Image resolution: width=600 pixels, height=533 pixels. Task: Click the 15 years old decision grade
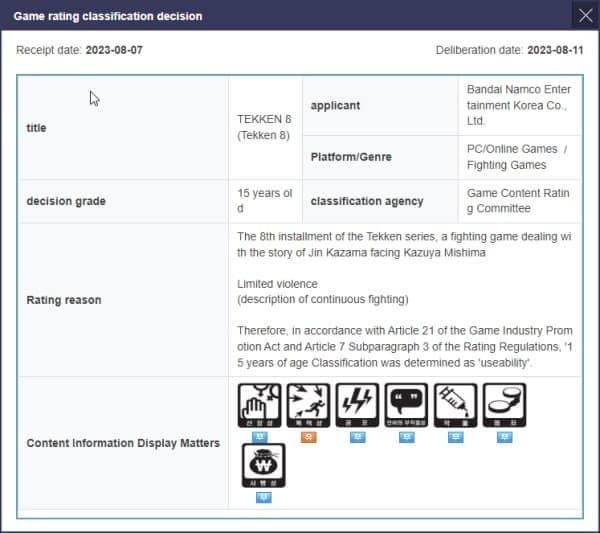tap(264, 201)
